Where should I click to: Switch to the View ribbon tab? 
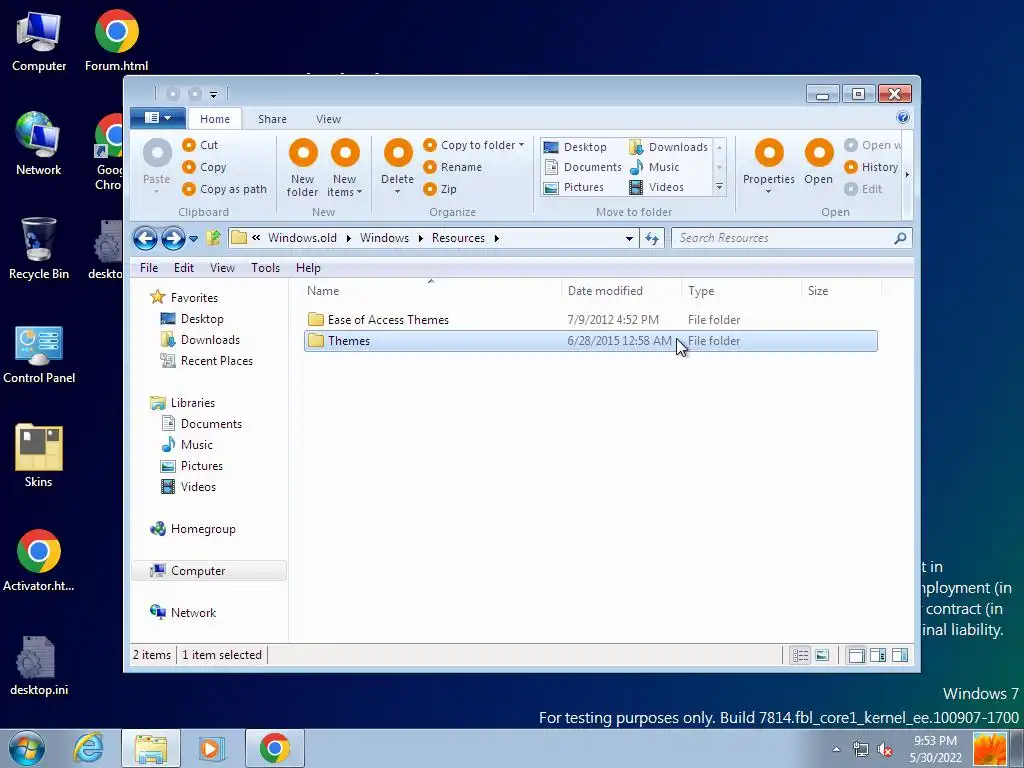point(328,119)
